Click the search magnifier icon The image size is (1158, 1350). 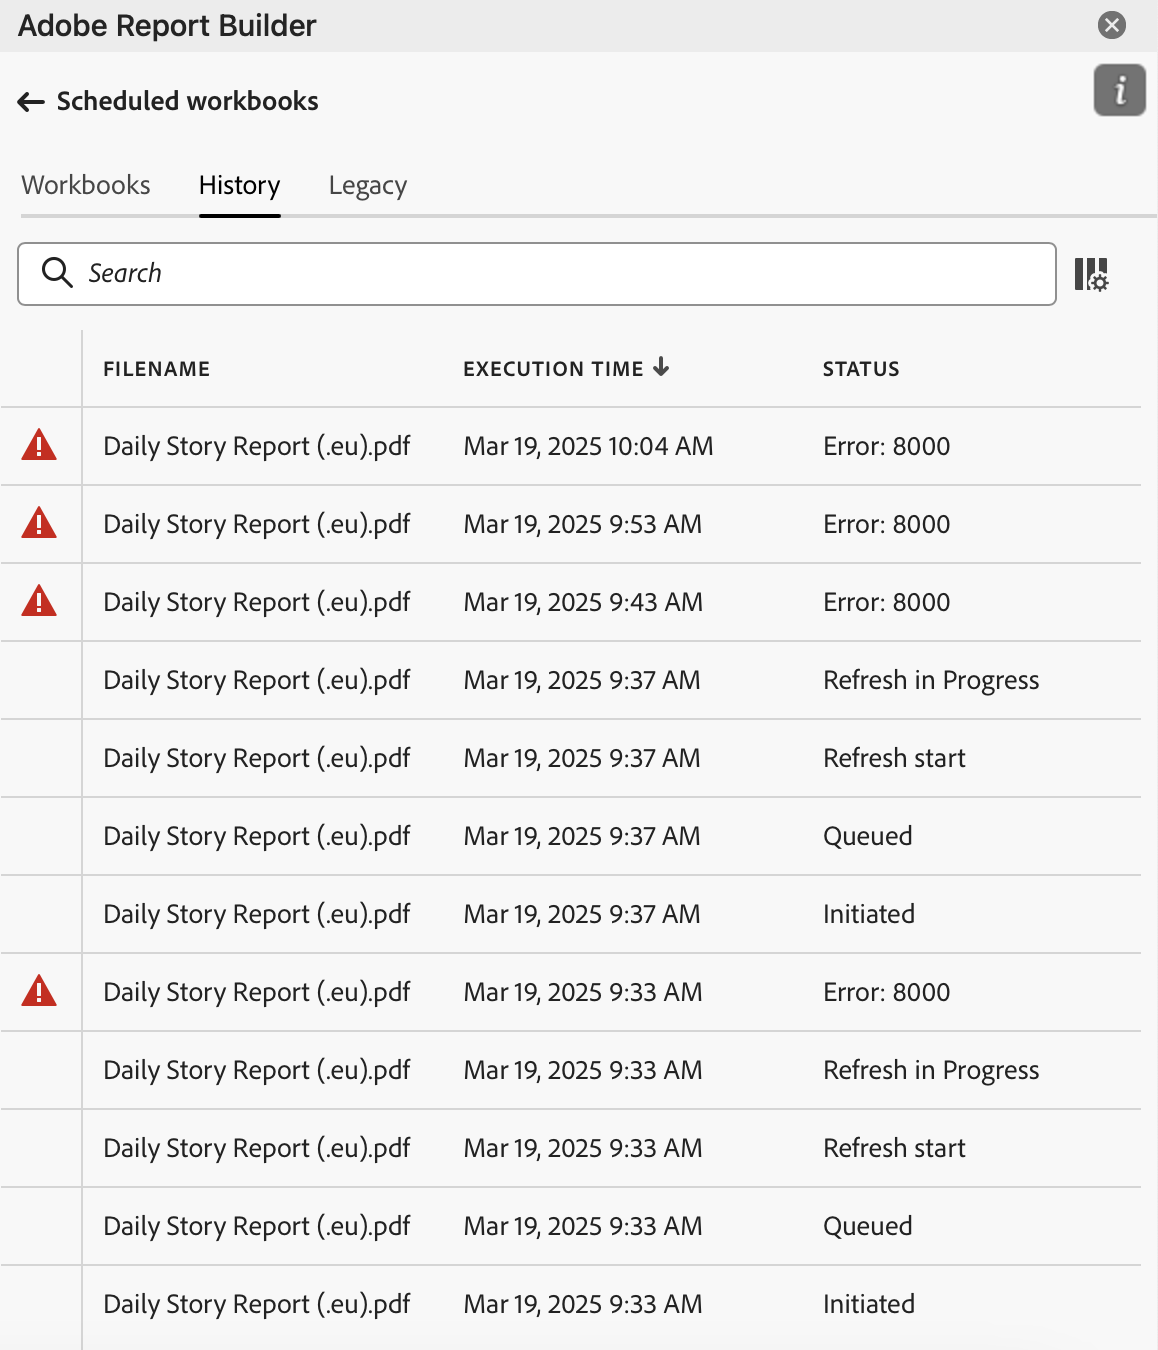[57, 273]
